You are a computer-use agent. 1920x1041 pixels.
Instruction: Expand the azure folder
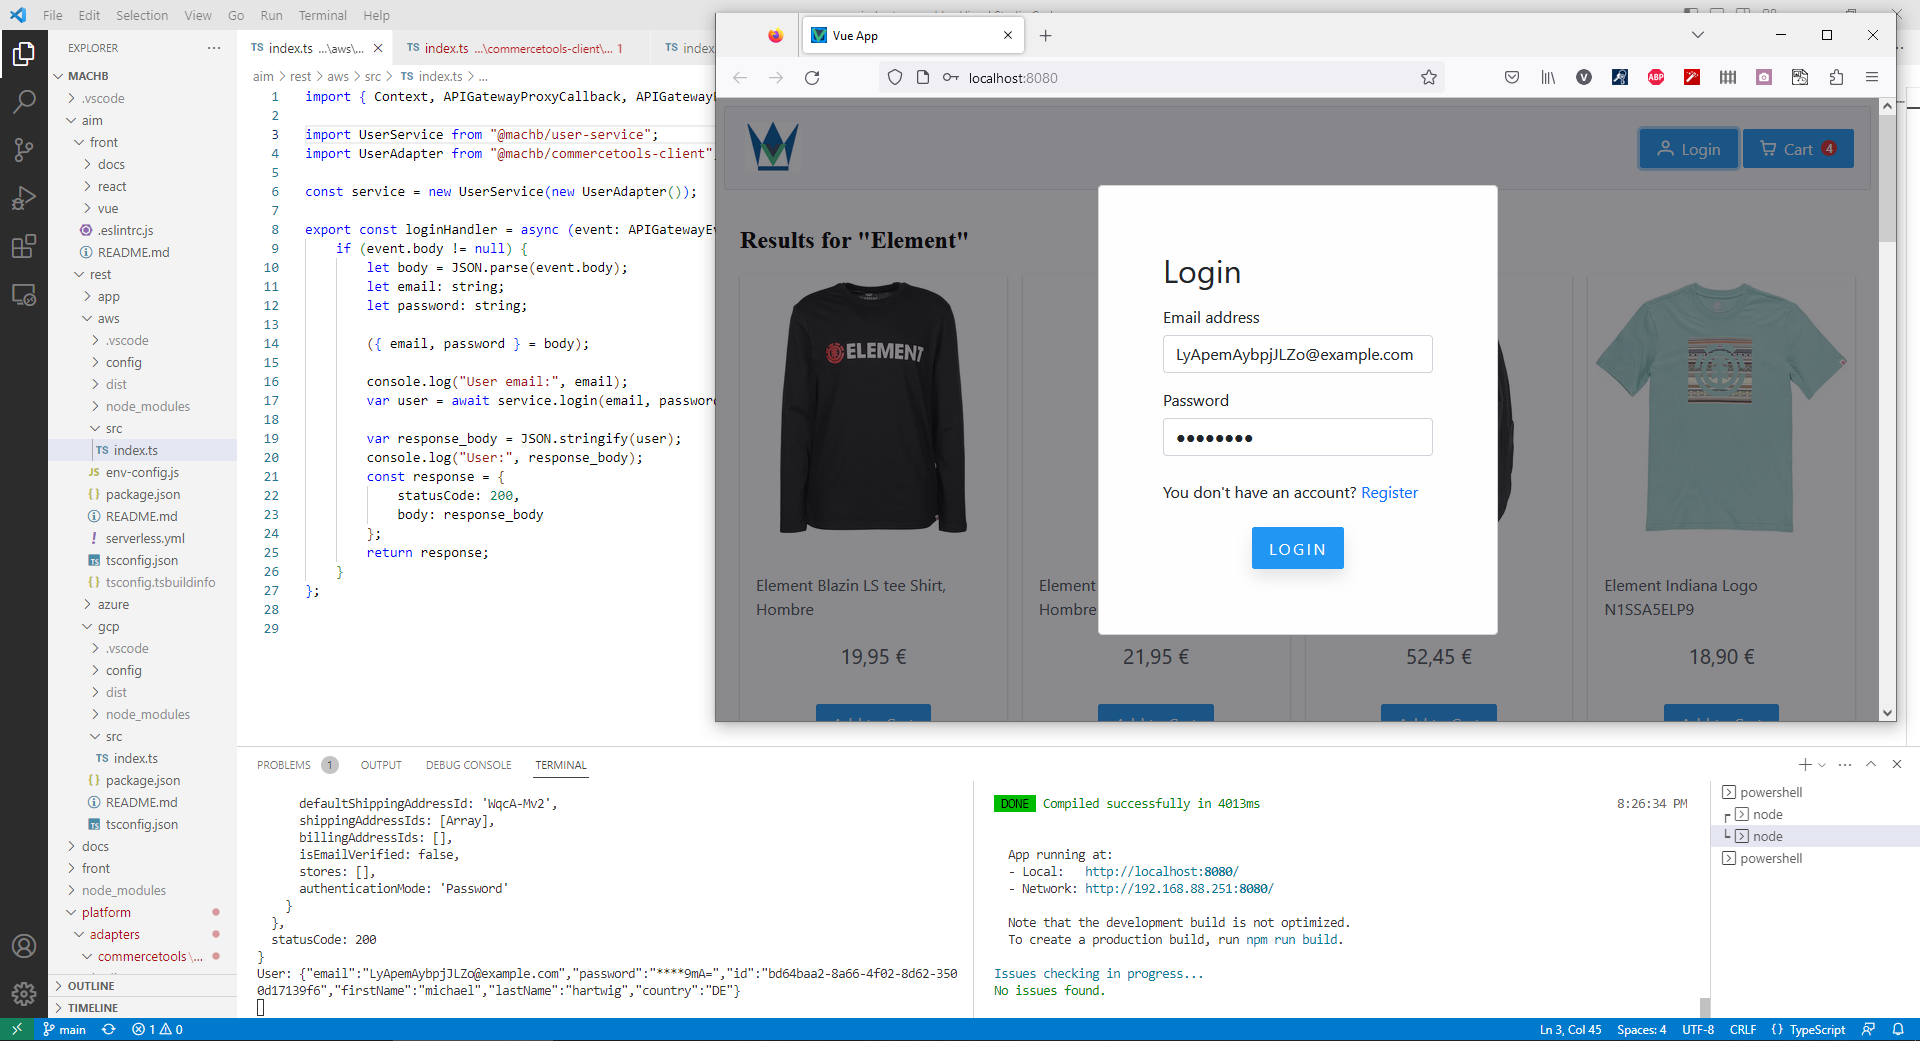point(143,604)
